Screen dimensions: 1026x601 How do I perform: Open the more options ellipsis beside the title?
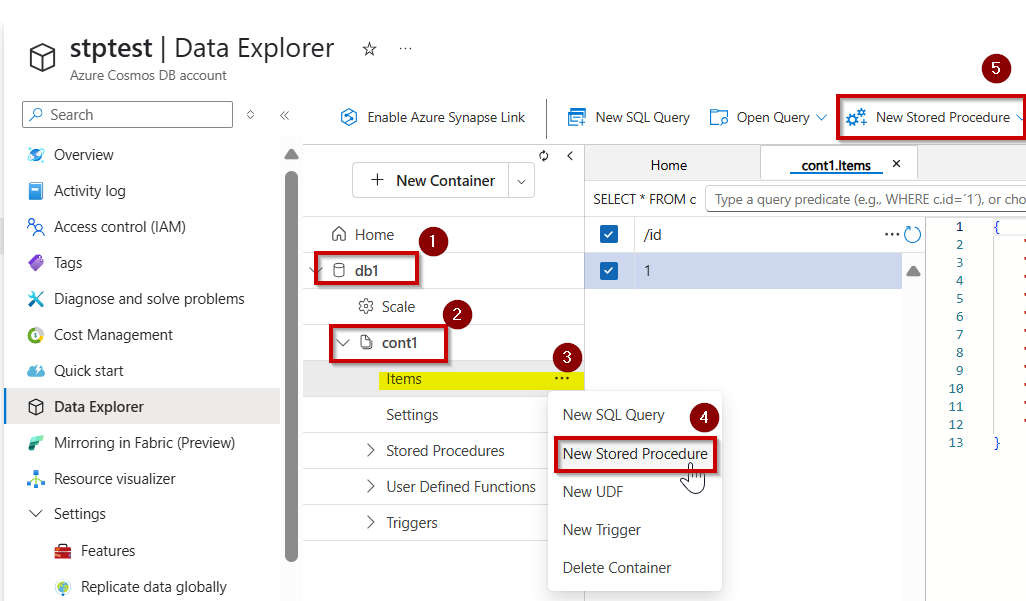[406, 48]
